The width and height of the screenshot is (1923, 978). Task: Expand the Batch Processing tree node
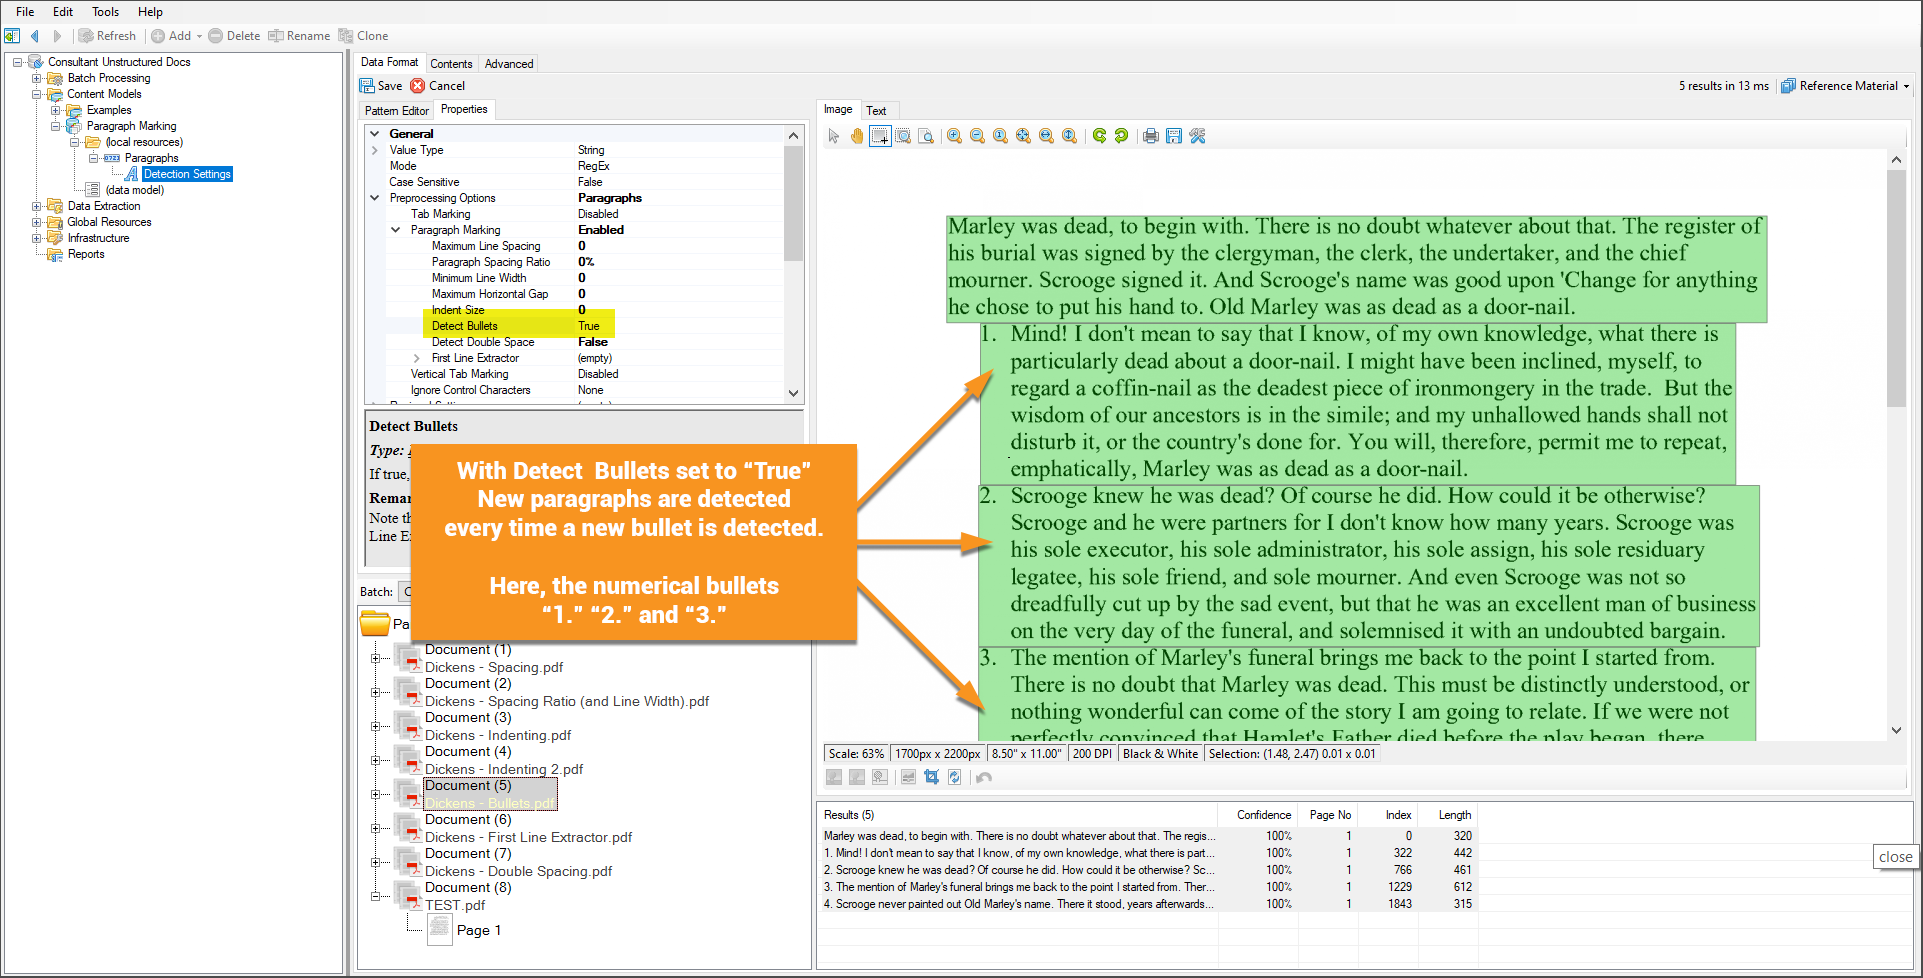37,78
